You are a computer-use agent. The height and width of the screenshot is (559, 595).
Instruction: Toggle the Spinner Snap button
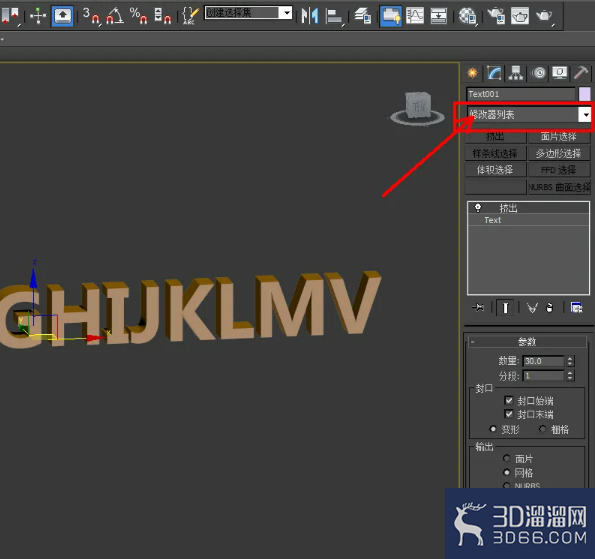[x=162, y=16]
